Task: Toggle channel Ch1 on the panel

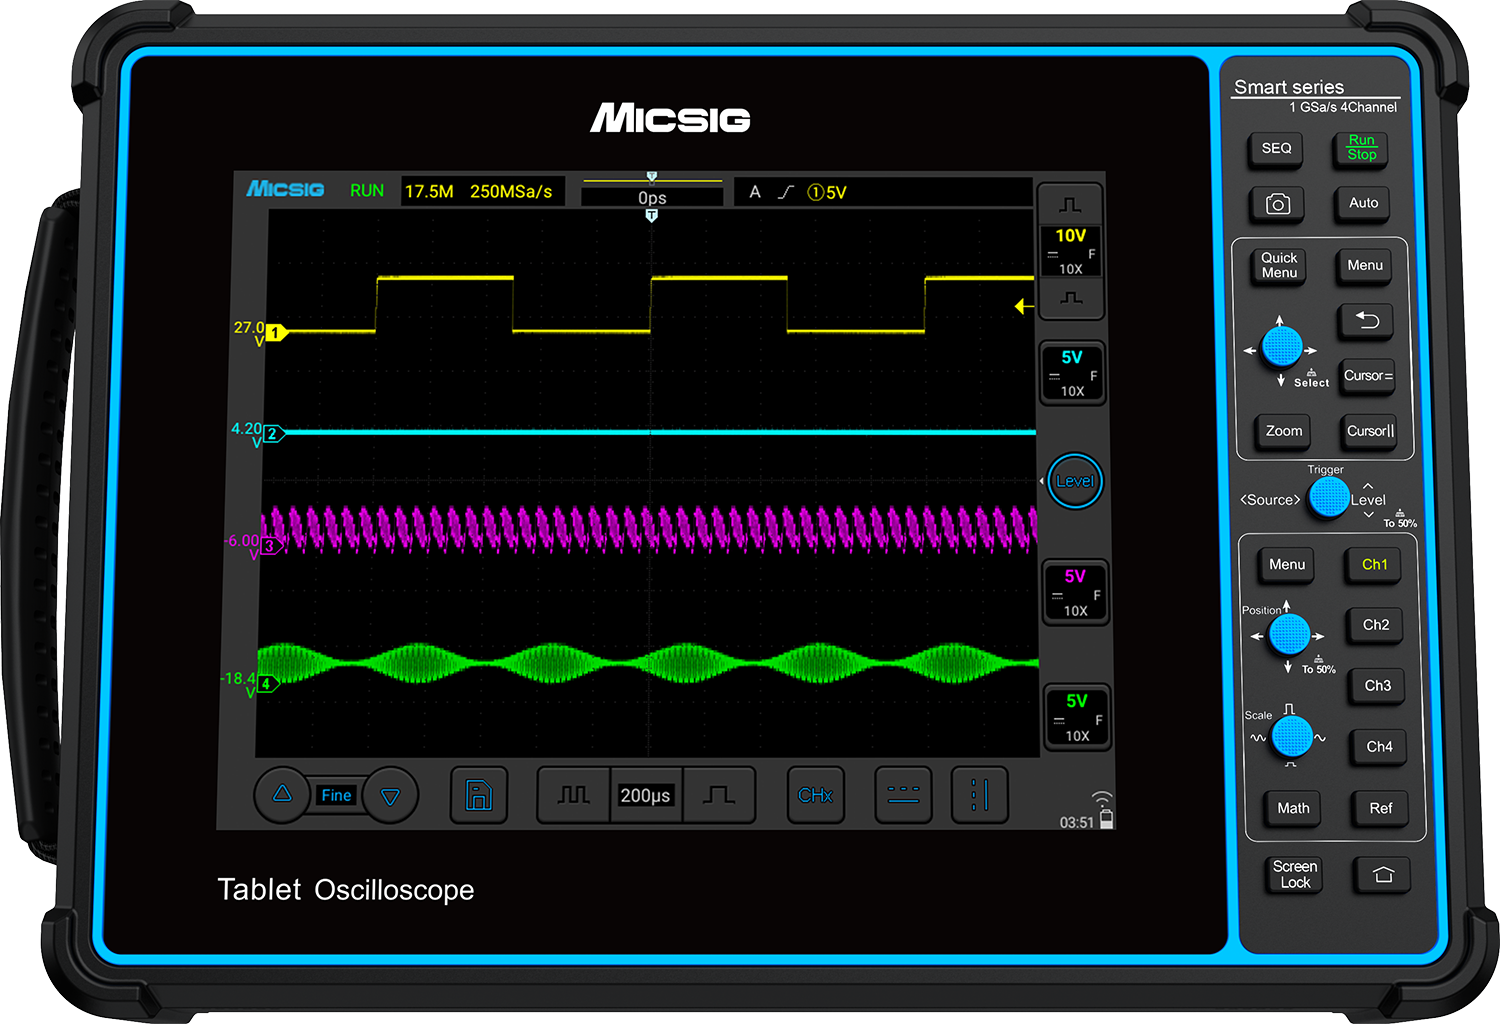Action: pos(1374,565)
